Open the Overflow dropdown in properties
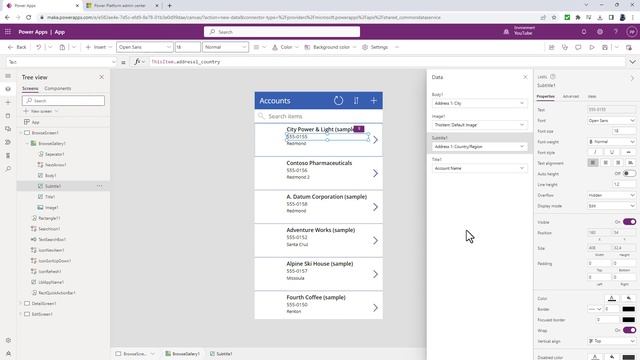Screen dimensions: 640x360 (611, 195)
